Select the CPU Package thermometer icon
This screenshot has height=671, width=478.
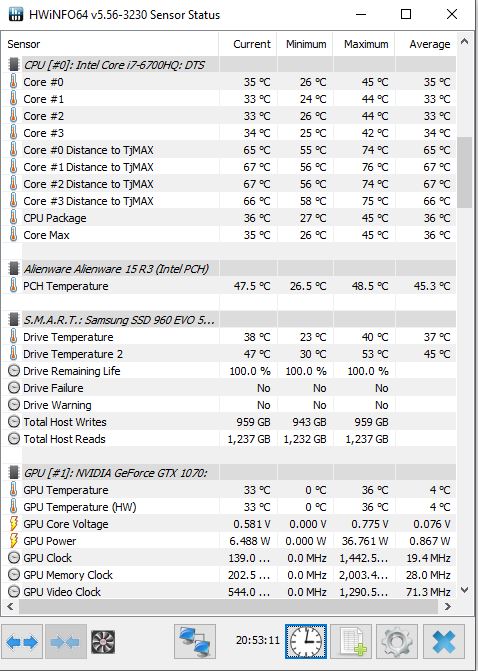[14, 218]
